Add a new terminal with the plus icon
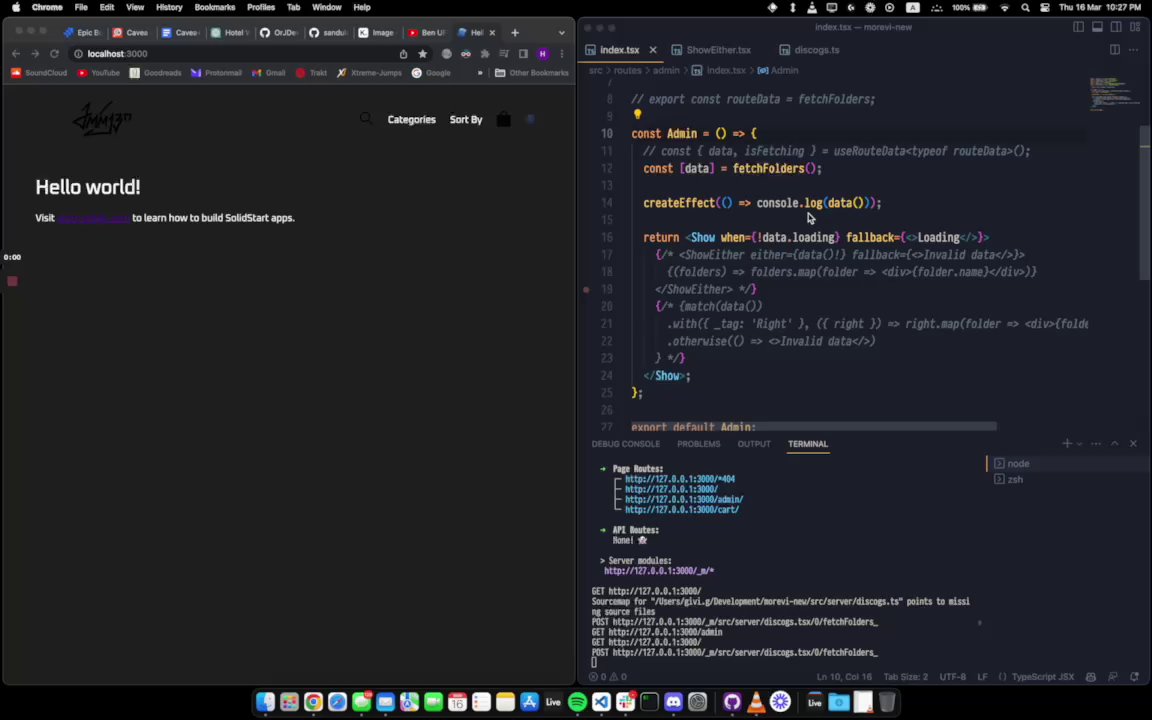Screen dimensions: 1152x720 [x=1067, y=444]
